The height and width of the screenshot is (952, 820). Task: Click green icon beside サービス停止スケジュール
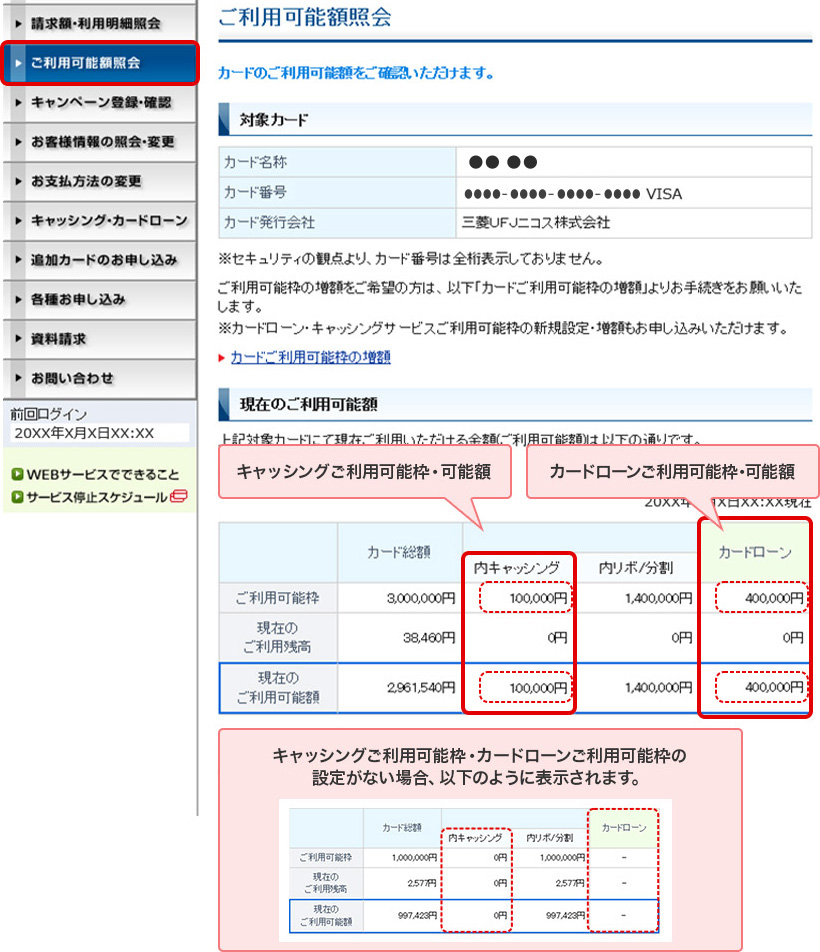point(16,496)
